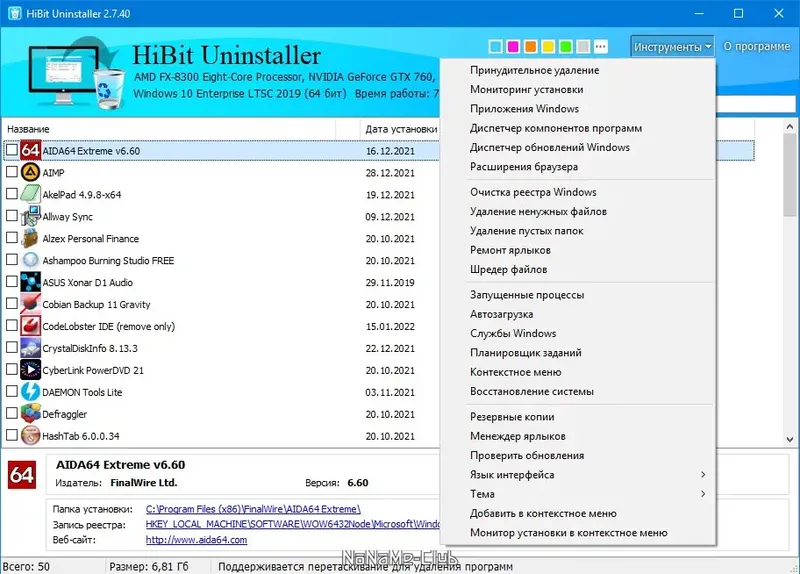Click the Ashampoo Burning Studio icon

click(x=31, y=260)
